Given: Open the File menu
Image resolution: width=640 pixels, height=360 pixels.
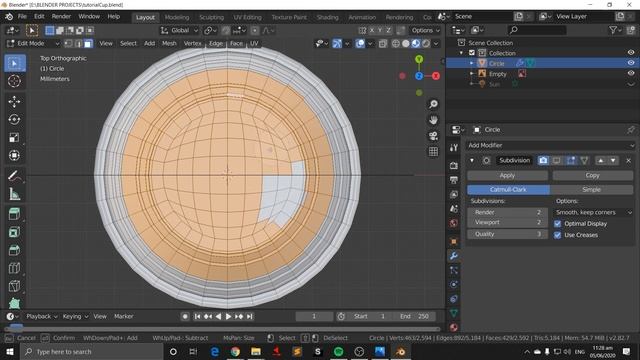Looking at the screenshot, I should [22, 16].
